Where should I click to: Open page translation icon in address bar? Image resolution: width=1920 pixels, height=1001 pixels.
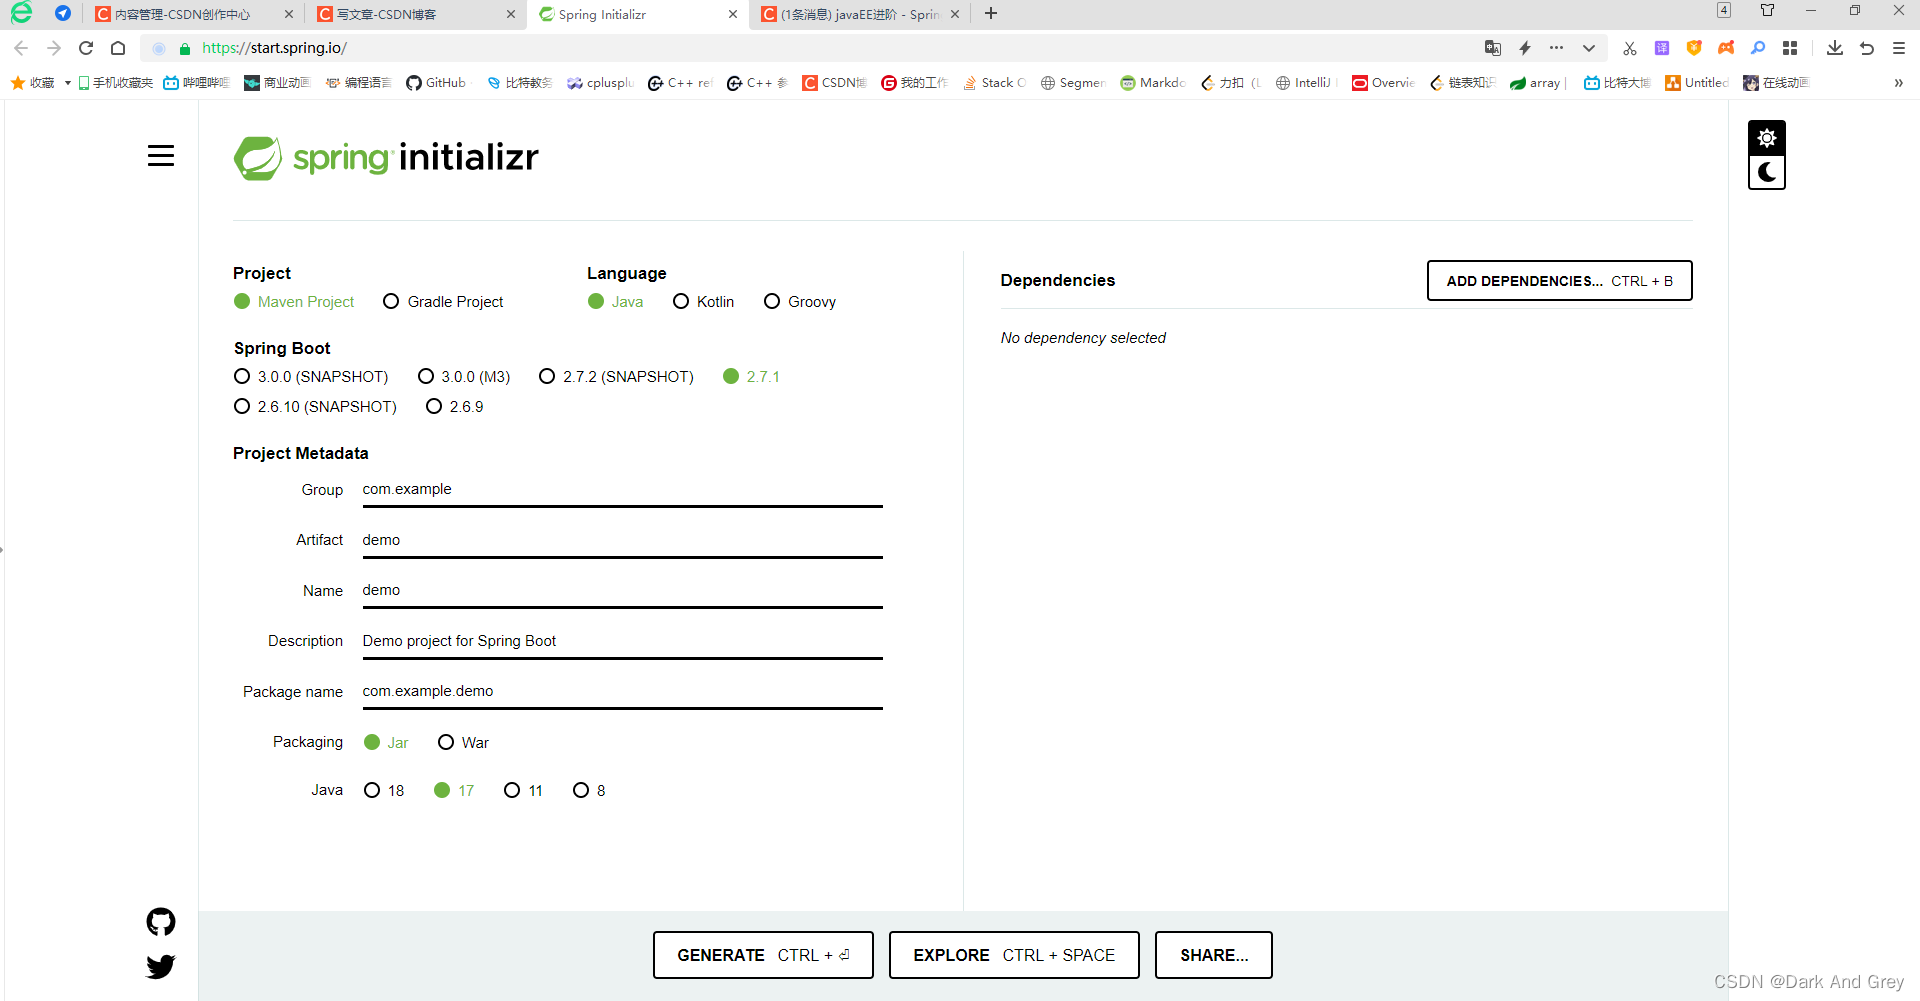tap(1493, 48)
